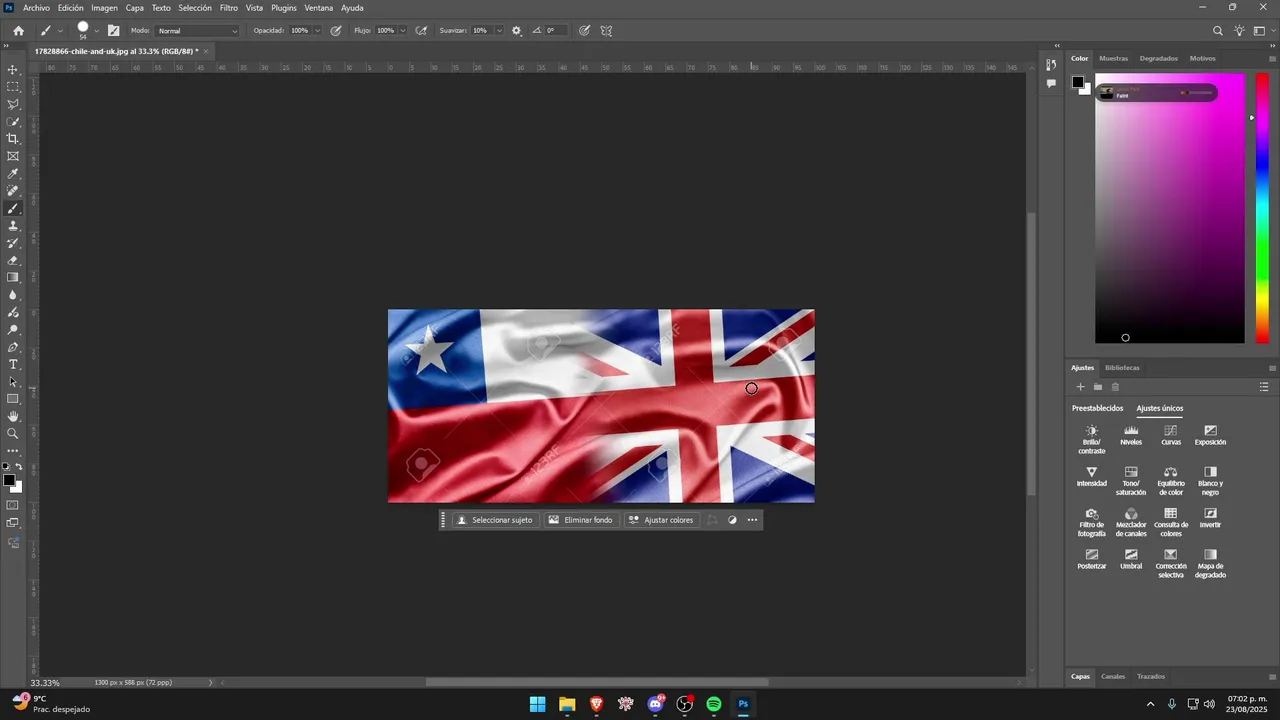Viewport: 1280px width, 720px height.
Task: Select the Blur tool
Action: click(13, 295)
